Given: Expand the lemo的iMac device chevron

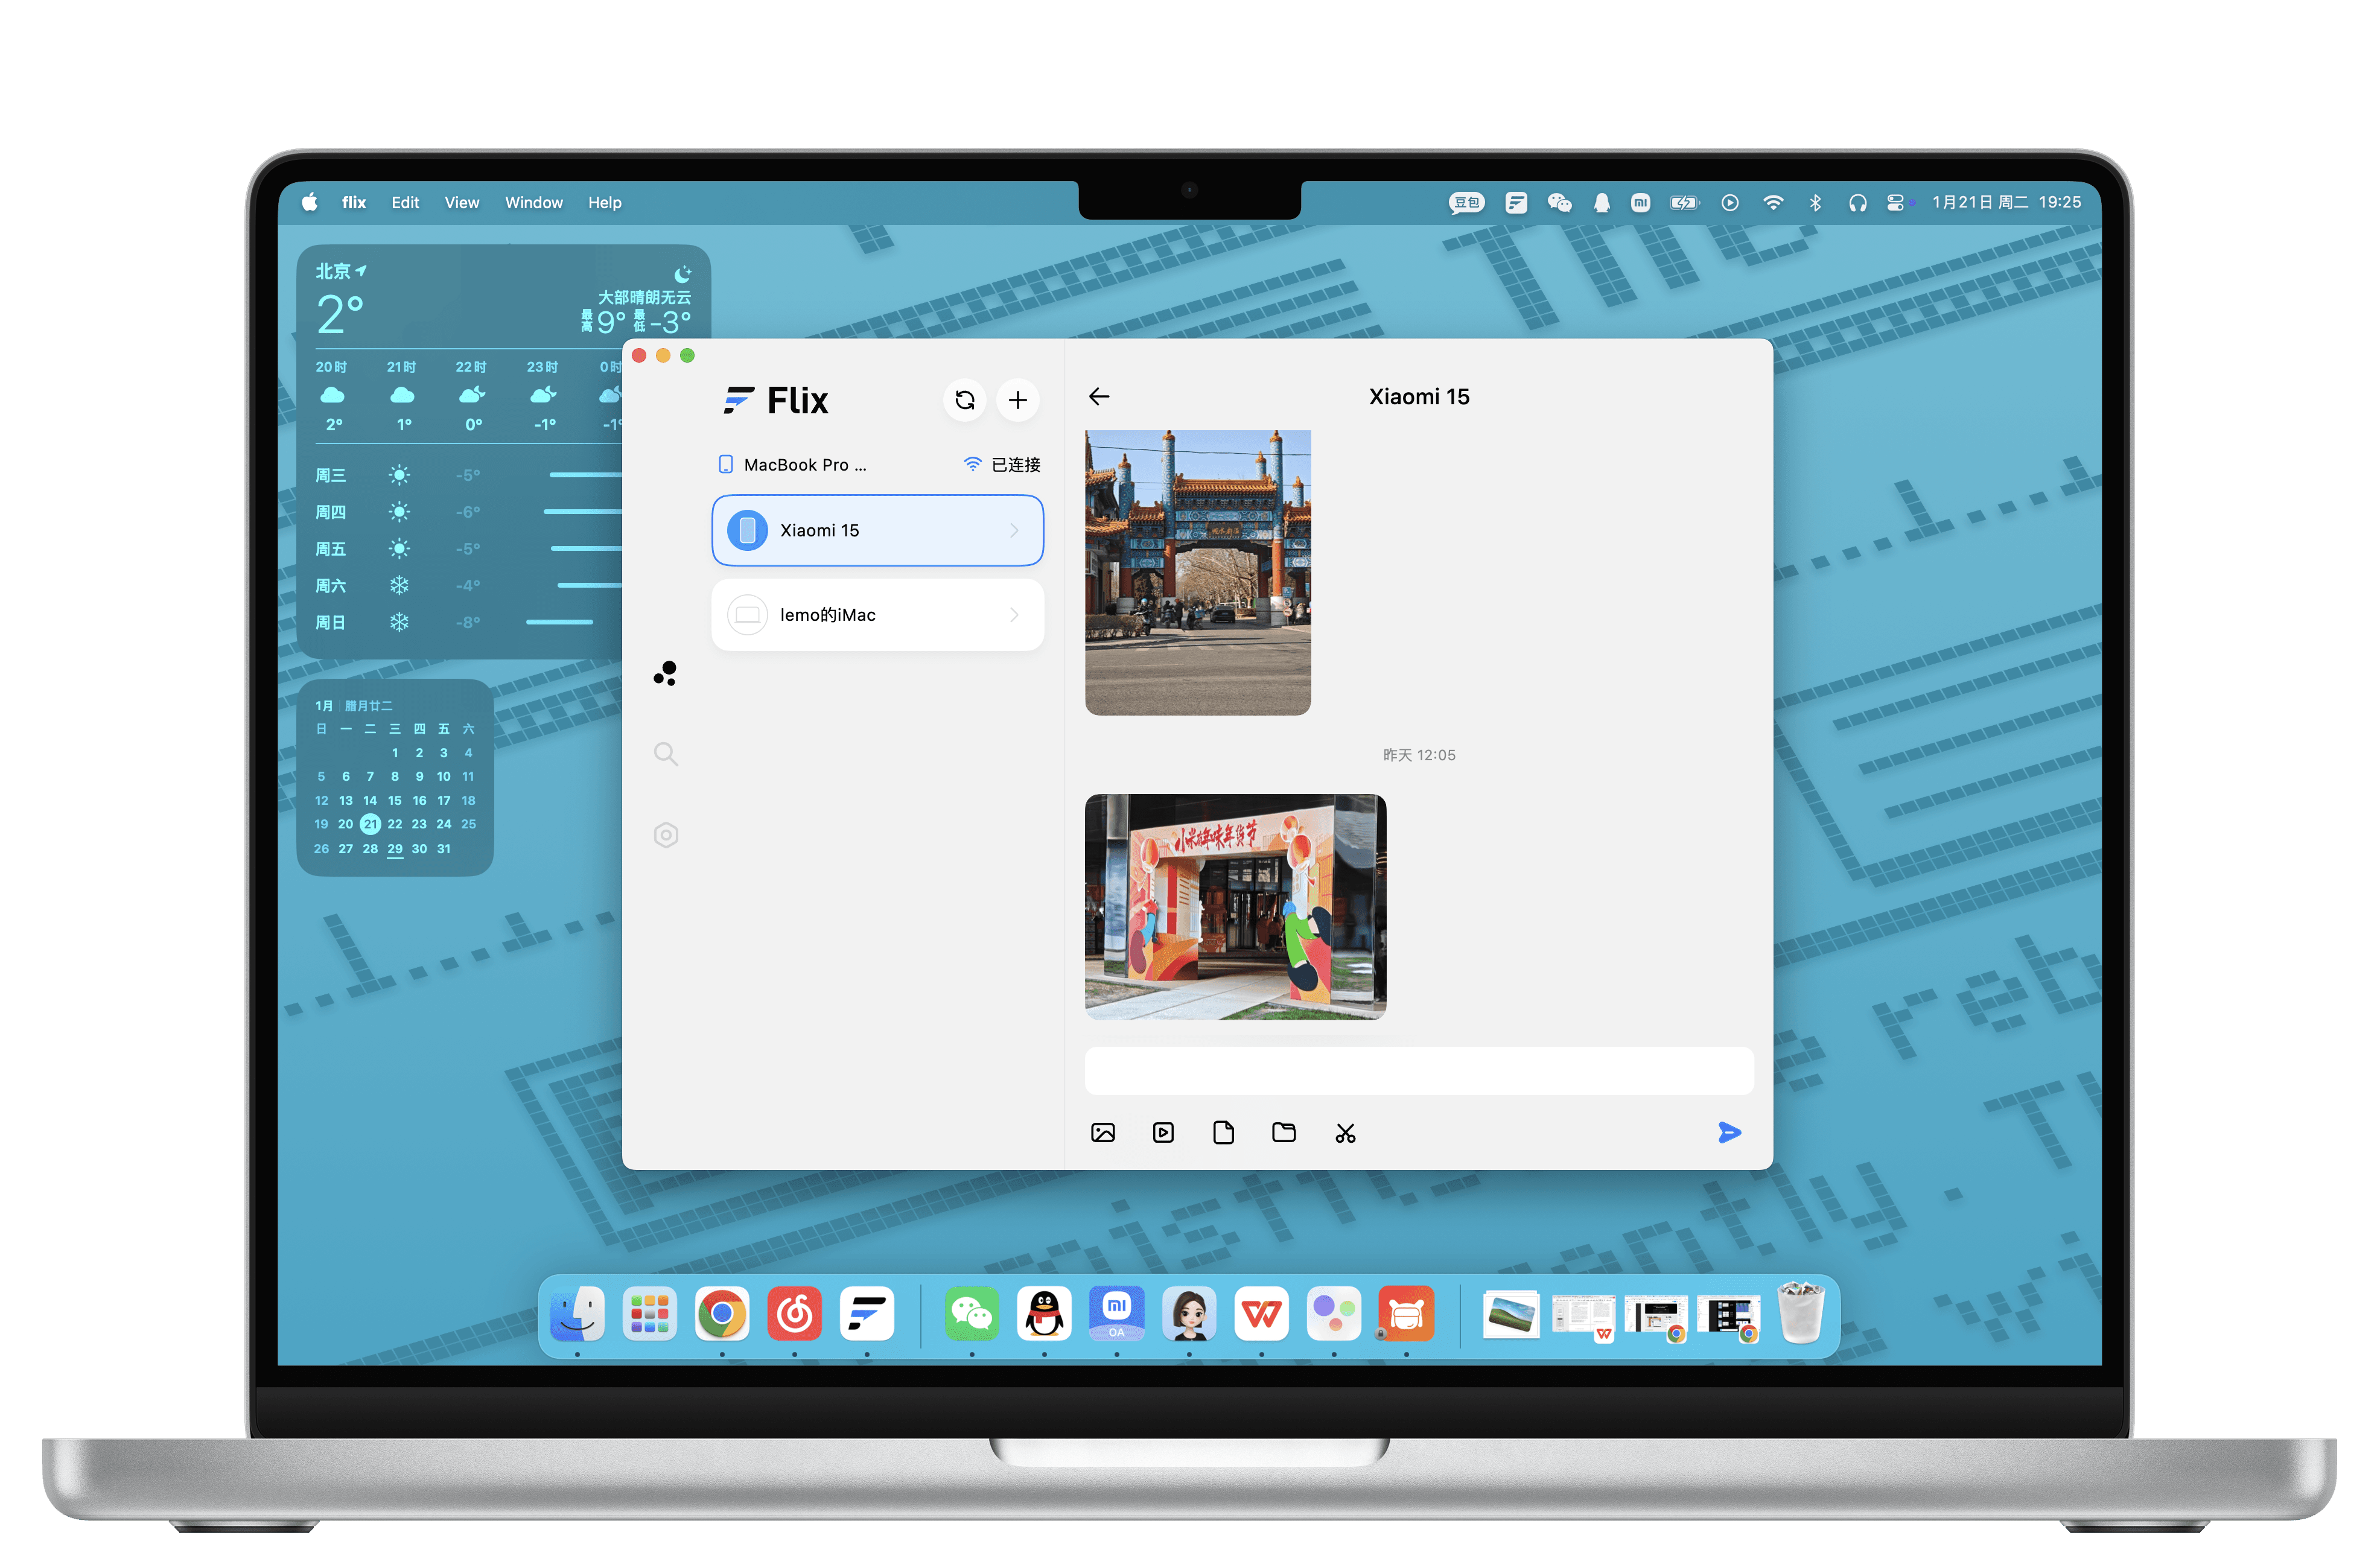Looking at the screenshot, I should (x=1014, y=615).
